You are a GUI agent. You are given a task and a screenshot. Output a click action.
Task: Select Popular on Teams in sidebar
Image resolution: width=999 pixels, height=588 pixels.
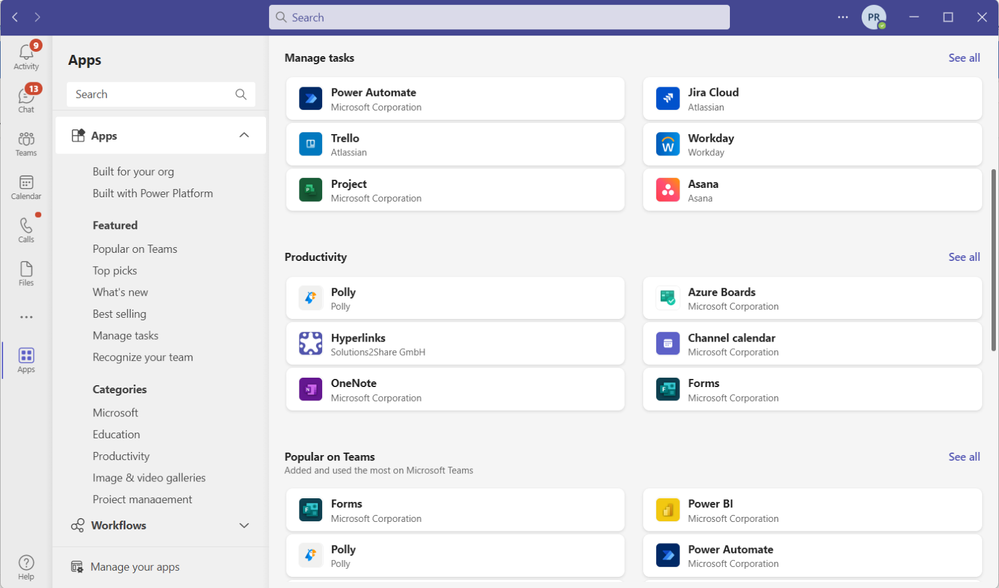pos(135,249)
